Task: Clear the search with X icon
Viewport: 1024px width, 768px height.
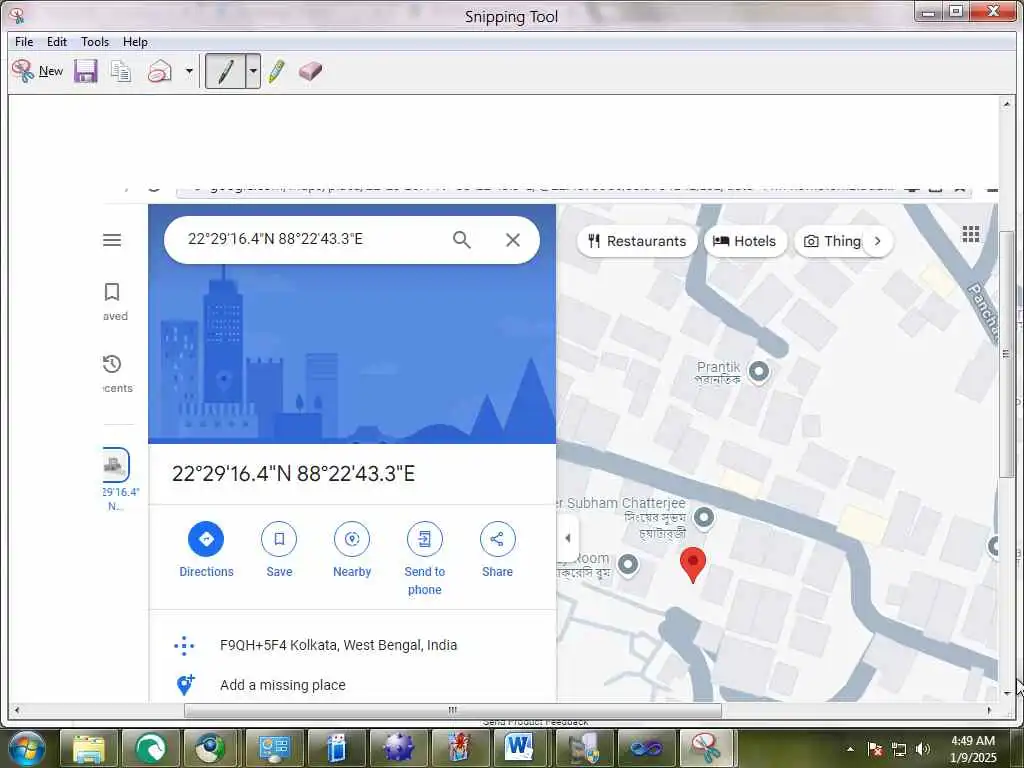Action: point(513,240)
